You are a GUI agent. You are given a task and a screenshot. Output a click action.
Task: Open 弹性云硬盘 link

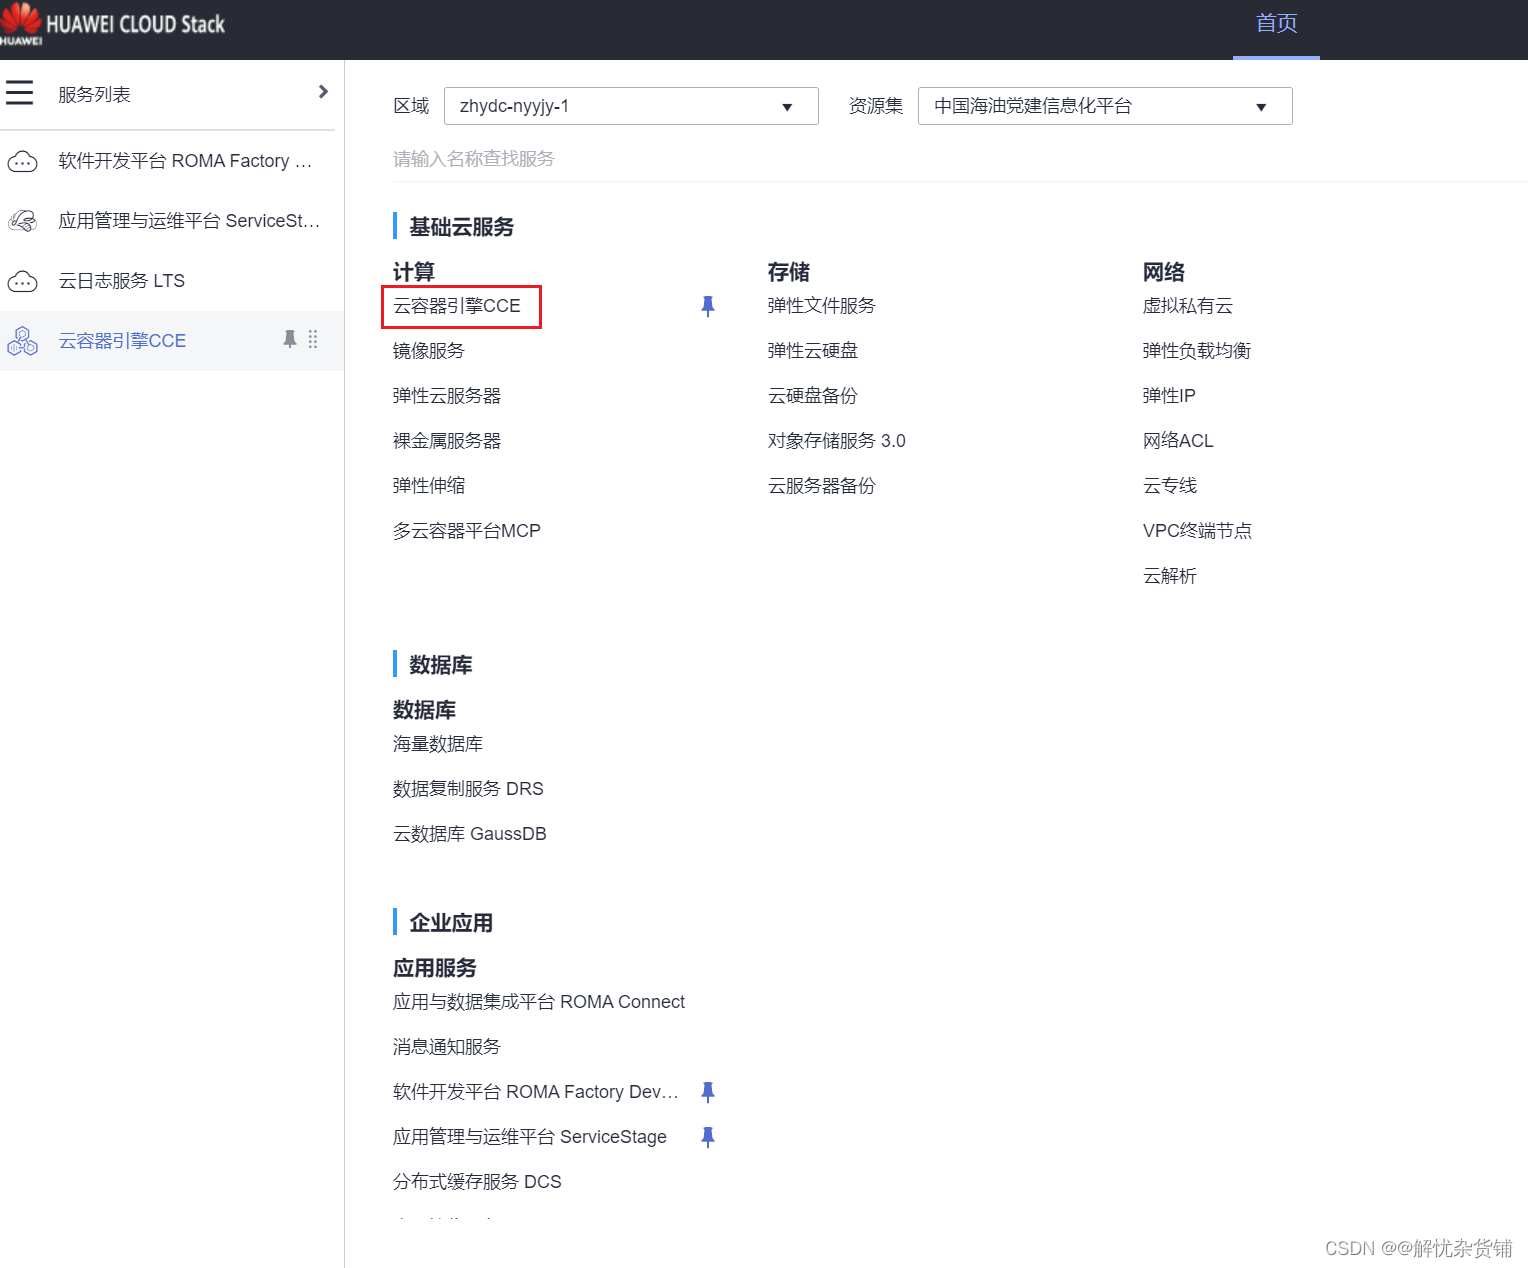point(813,351)
